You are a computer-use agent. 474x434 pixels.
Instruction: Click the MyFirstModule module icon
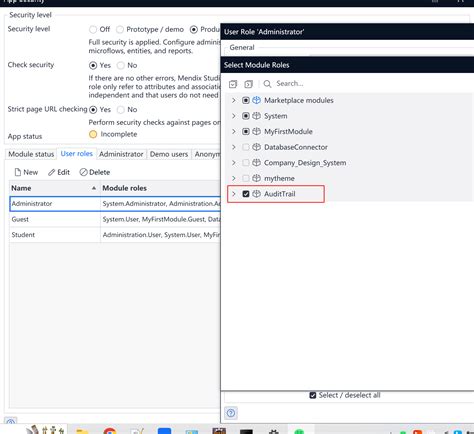[256, 131]
